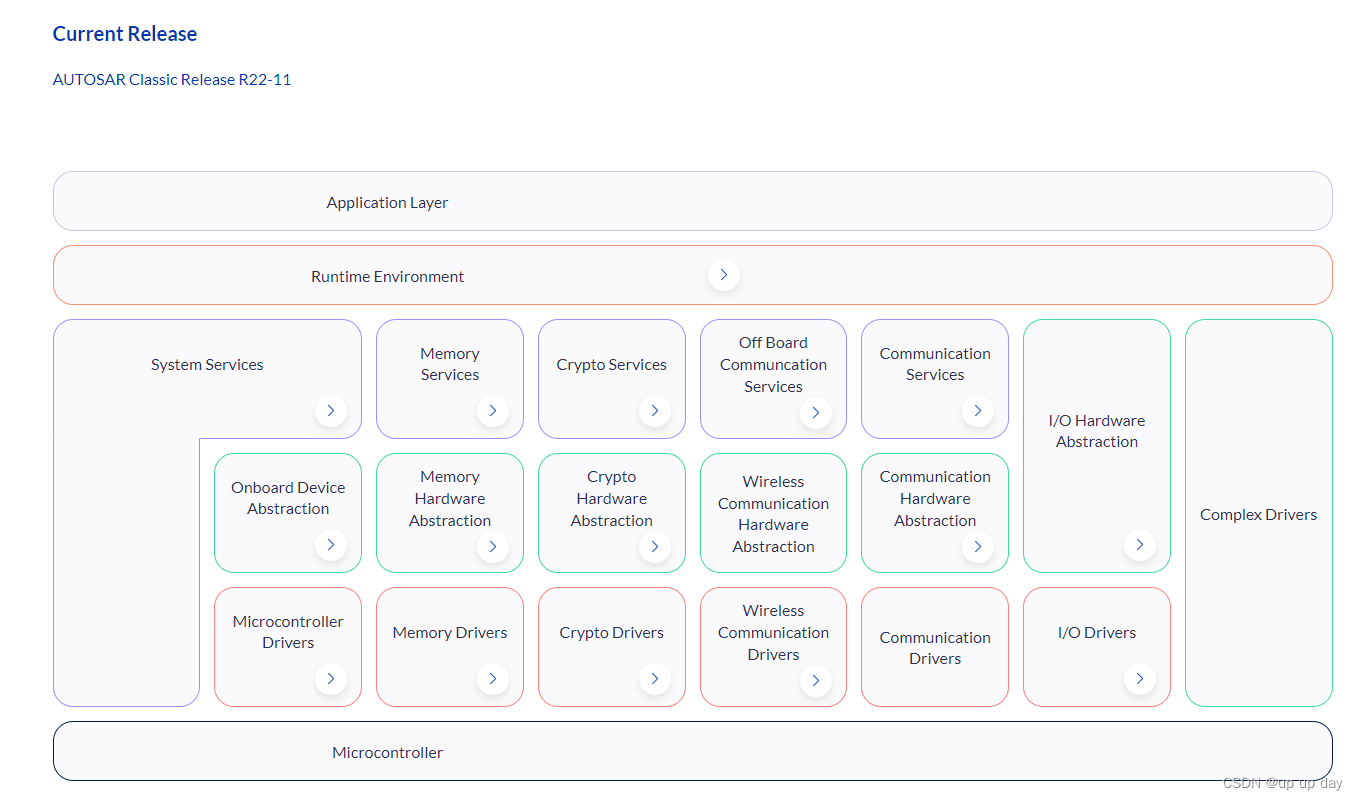Click the Communication Drivers label
Image resolution: width=1358 pixels, height=800 pixels.
[x=935, y=648]
